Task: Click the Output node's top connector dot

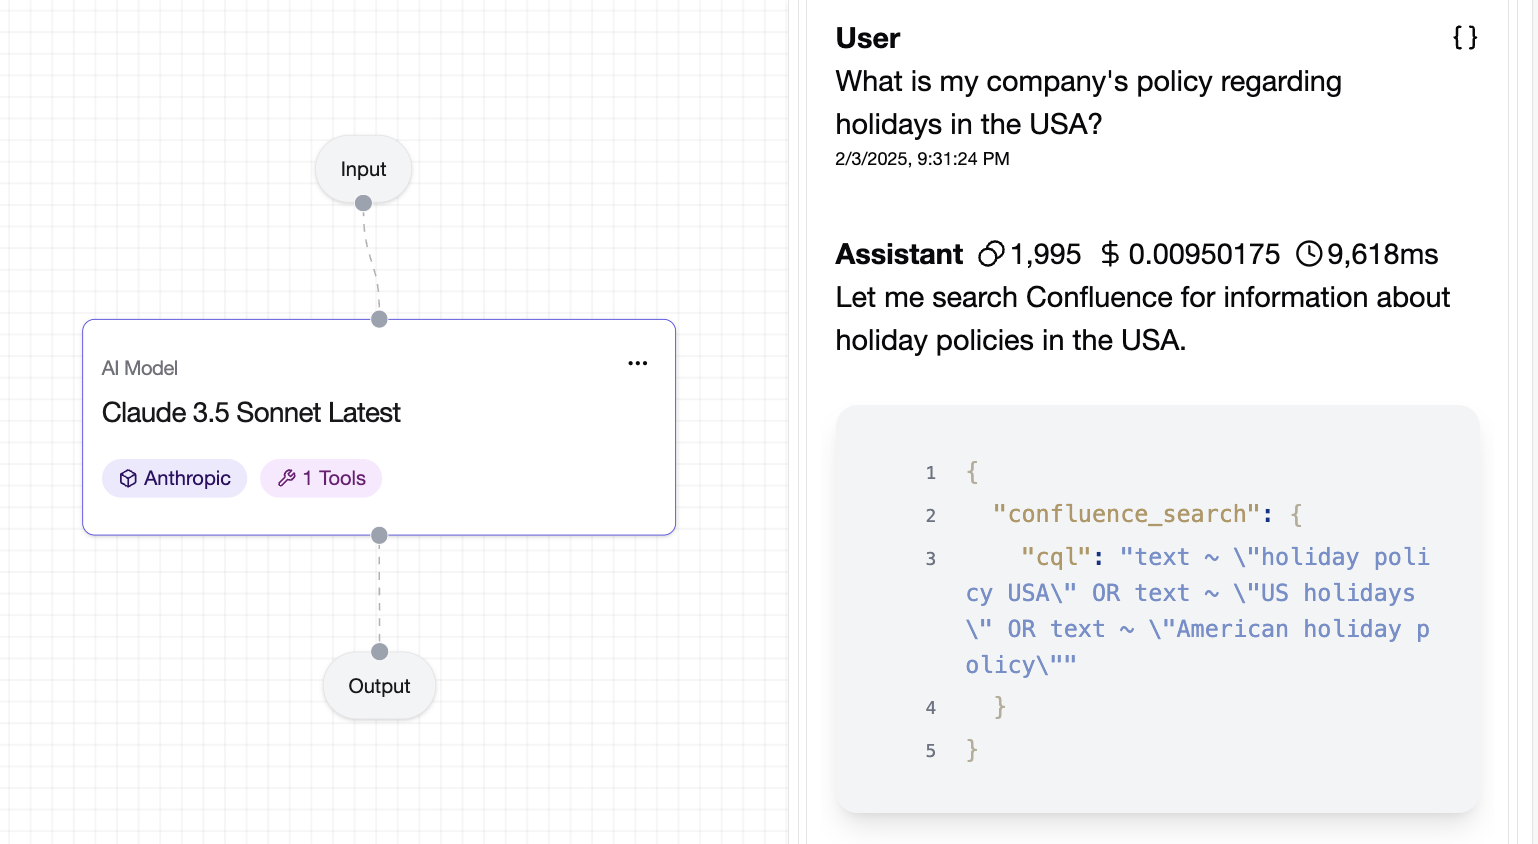Action: tap(379, 652)
